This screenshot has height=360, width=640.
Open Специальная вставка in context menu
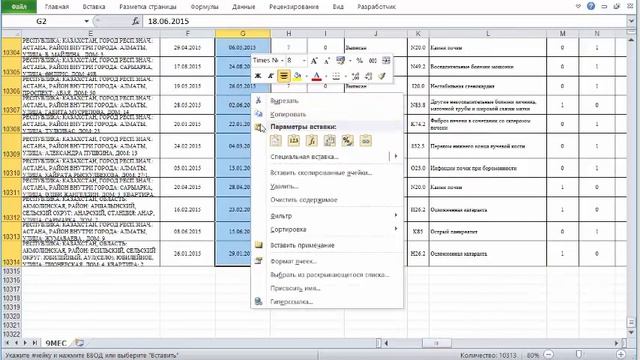304,156
